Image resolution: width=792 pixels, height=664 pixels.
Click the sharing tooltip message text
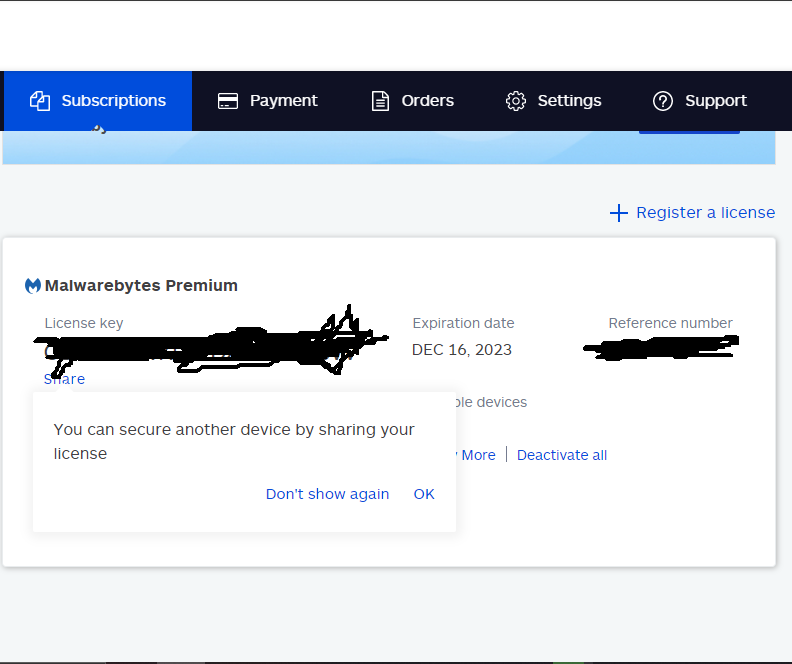click(234, 441)
